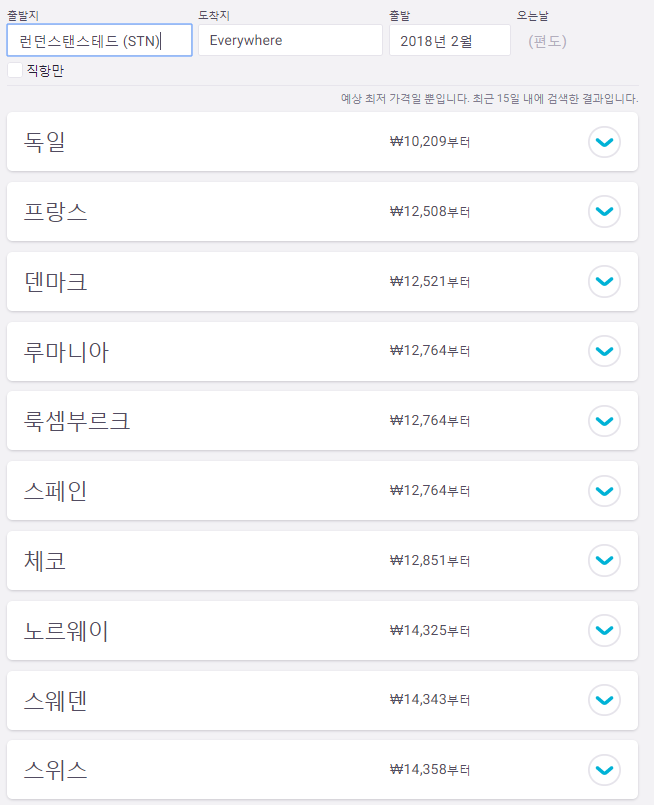Expand the 독일 destination row
The image size is (654, 805).
(x=604, y=142)
